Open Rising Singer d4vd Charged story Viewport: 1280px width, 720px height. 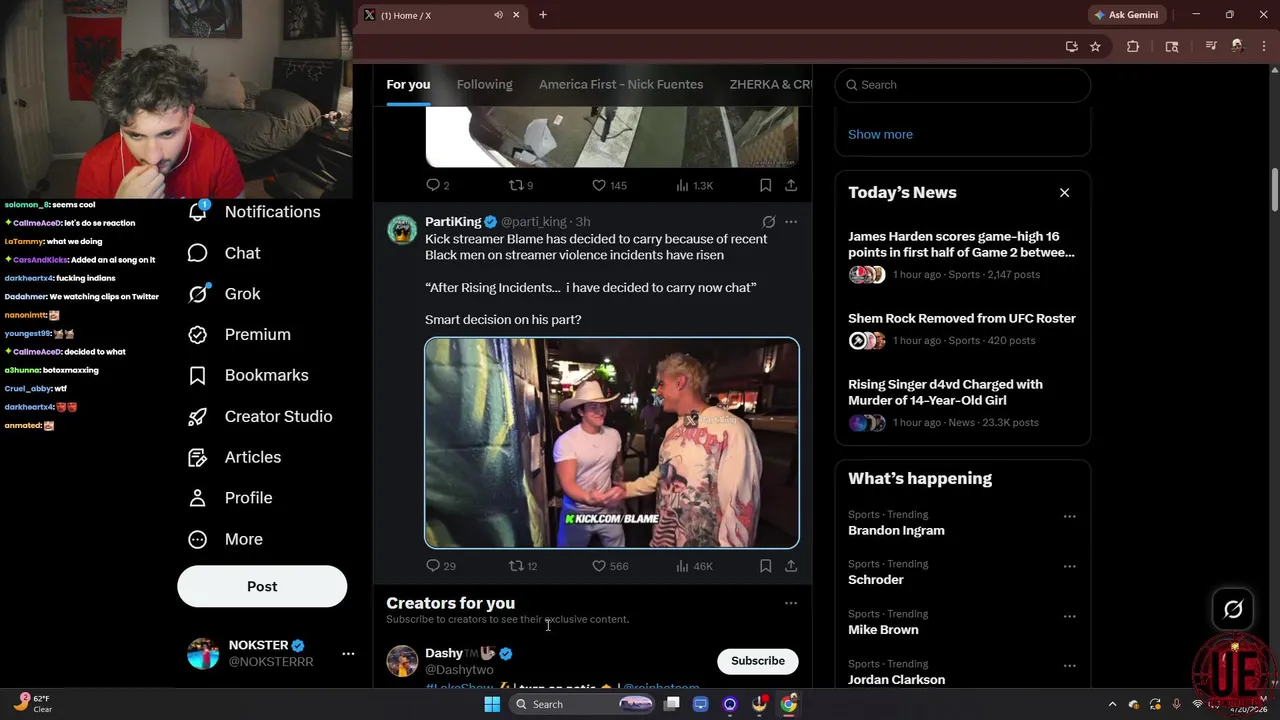tap(962, 402)
